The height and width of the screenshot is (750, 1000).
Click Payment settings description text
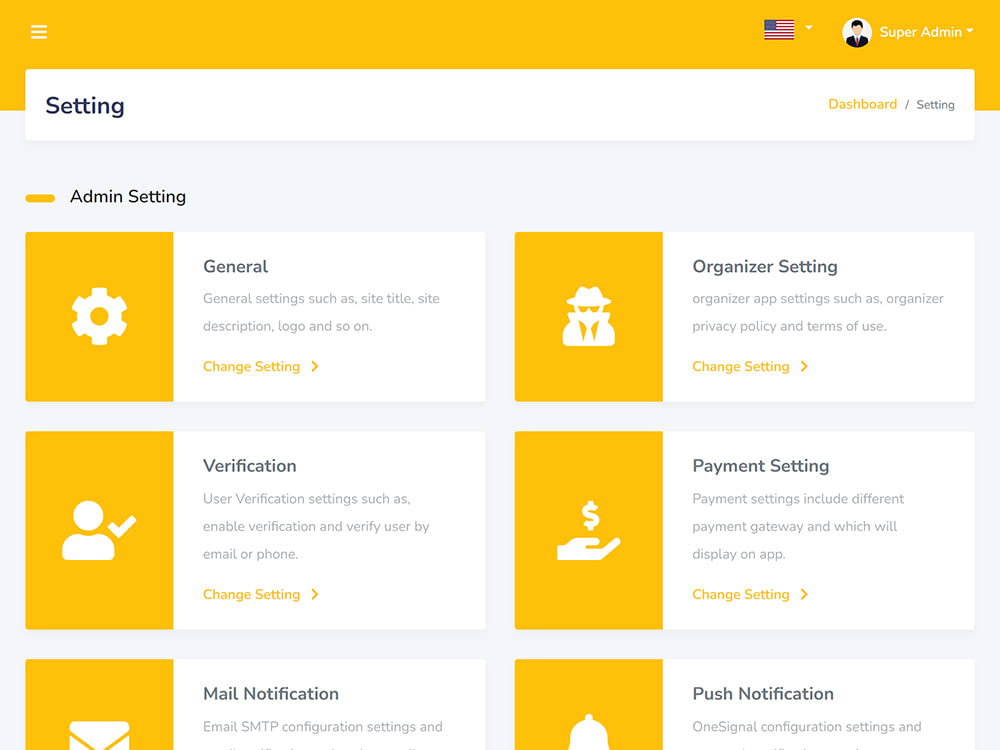798,526
